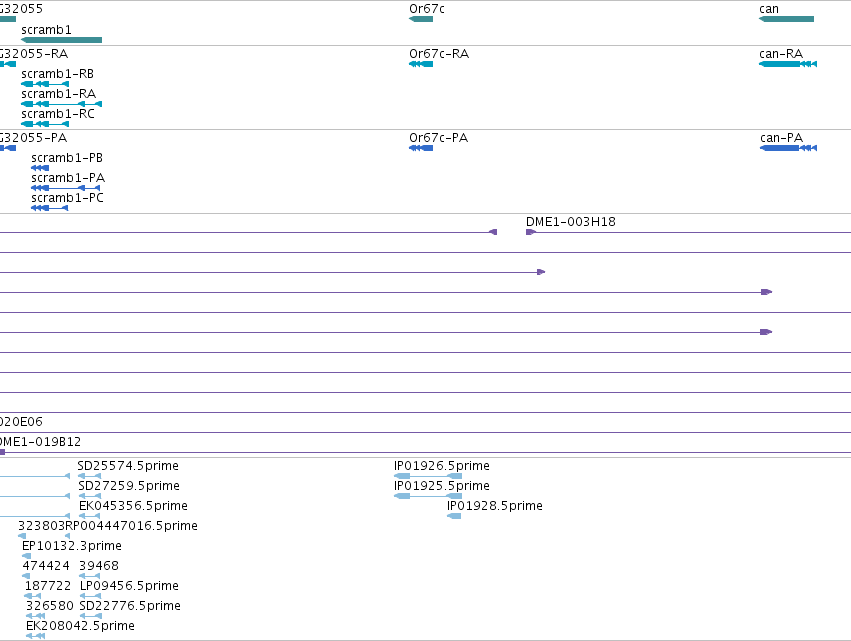The image size is (851, 641).
Task: Select the IP01928.5prime EST glyph
Action: point(454,516)
